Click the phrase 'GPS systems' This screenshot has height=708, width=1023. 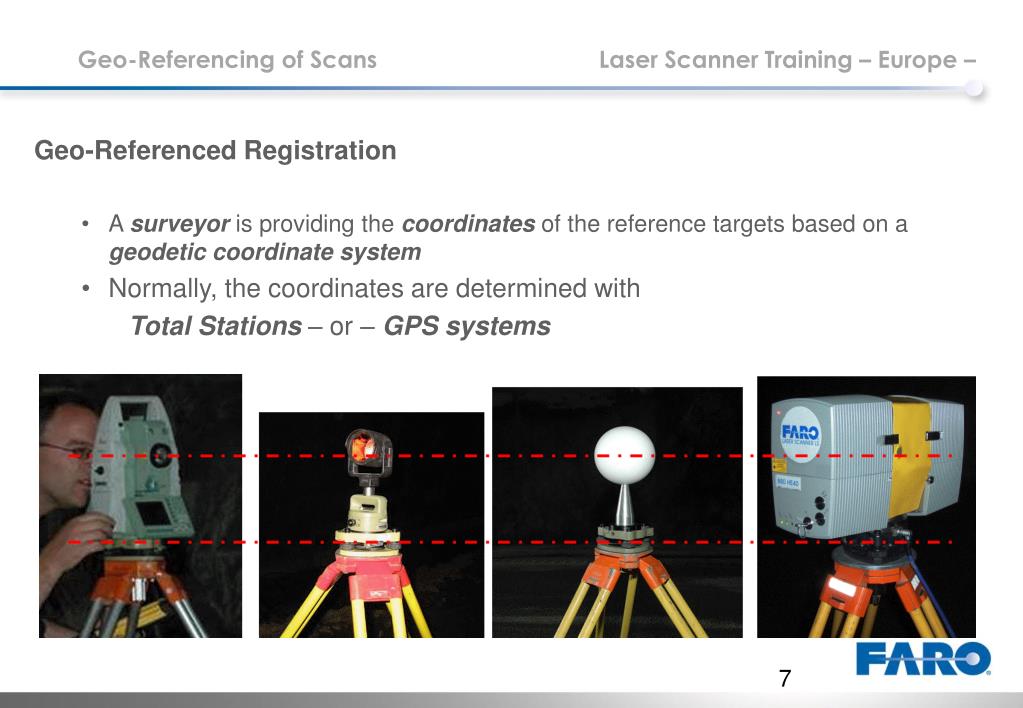coord(467,326)
